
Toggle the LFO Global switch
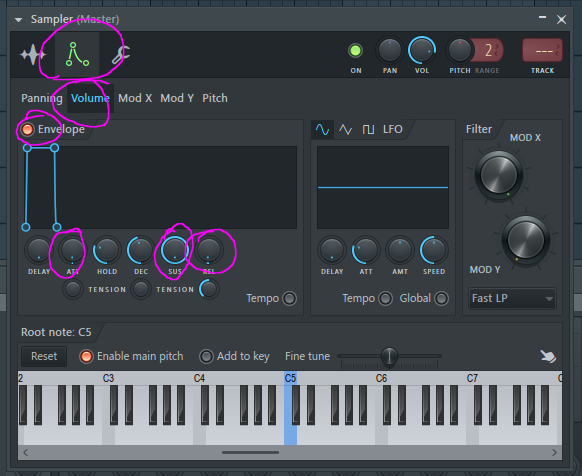(442, 299)
